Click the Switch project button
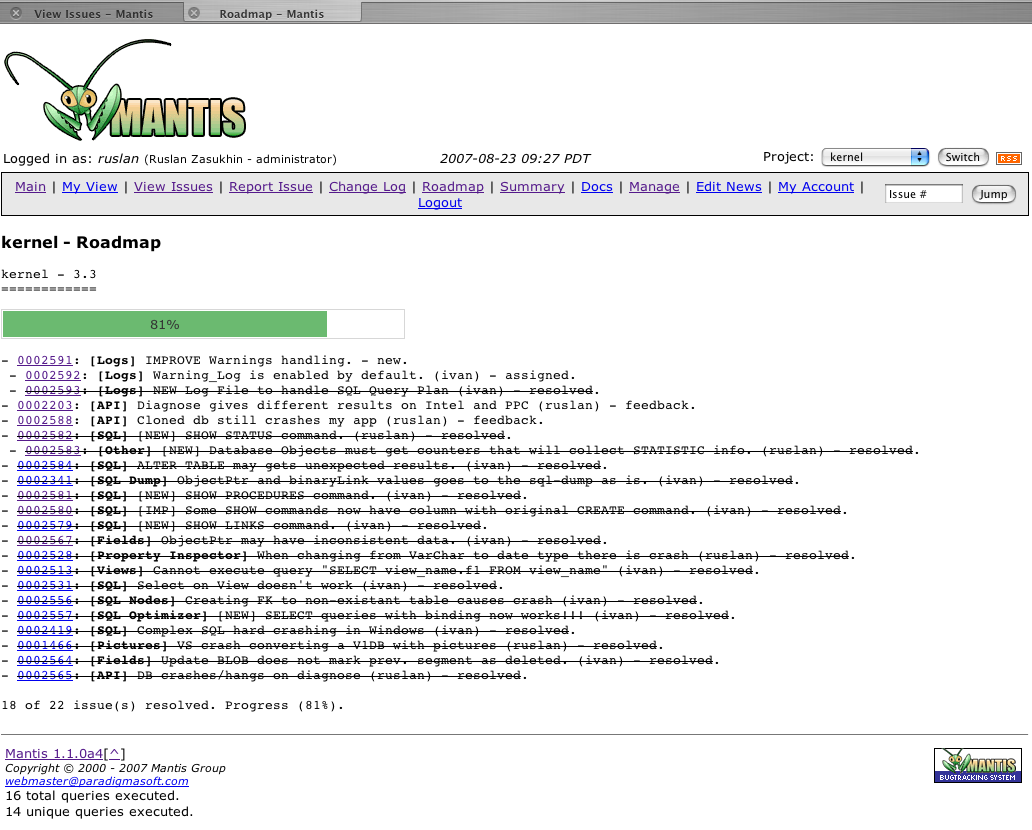The width and height of the screenshot is (1032, 830). 962,157
